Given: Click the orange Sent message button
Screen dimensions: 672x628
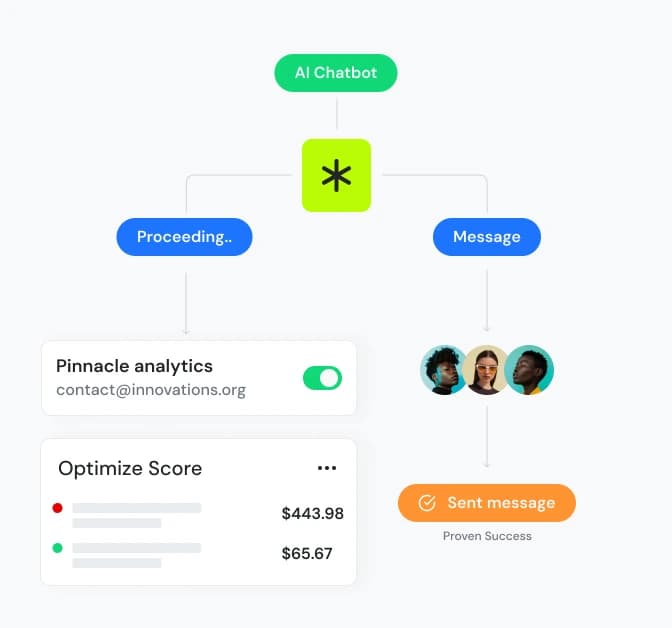Looking at the screenshot, I should point(487,503).
